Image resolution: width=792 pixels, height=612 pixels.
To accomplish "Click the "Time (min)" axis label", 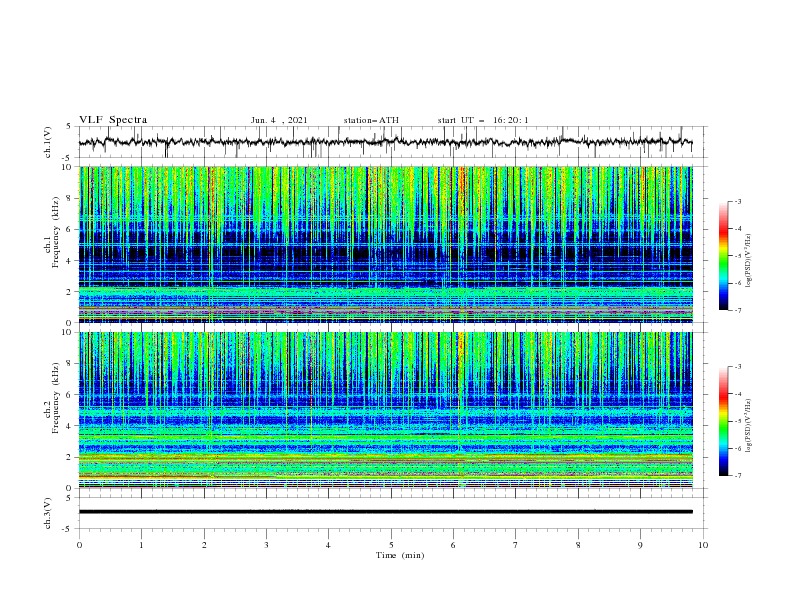I will 400,555.
